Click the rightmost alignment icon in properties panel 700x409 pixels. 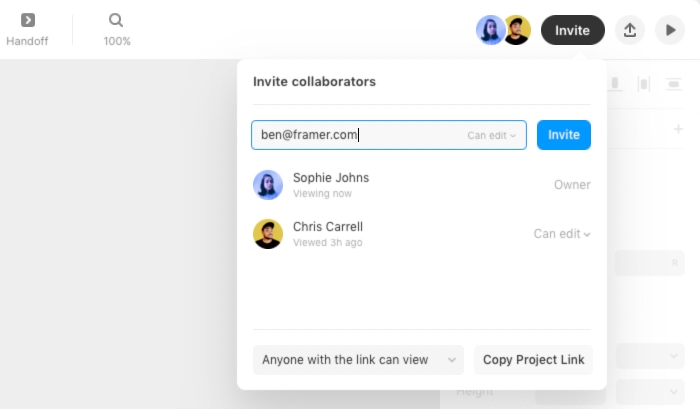[x=672, y=84]
